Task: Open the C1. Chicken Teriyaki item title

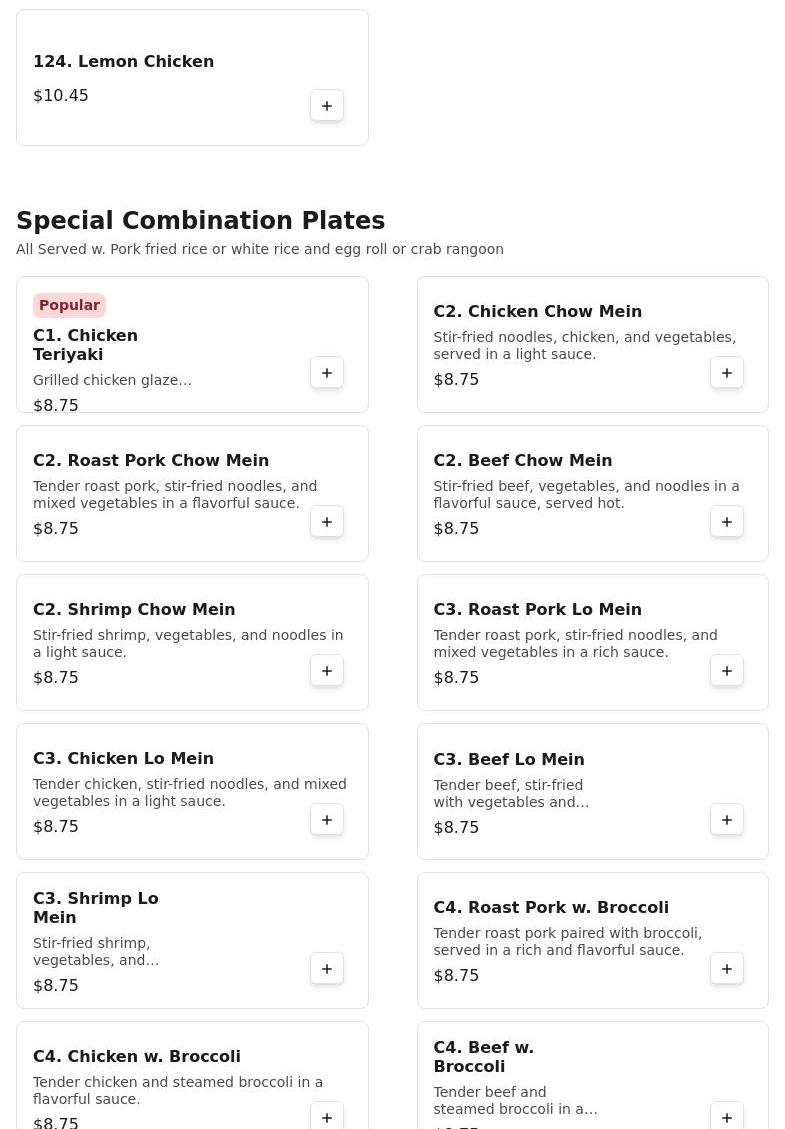Action: click(x=85, y=345)
